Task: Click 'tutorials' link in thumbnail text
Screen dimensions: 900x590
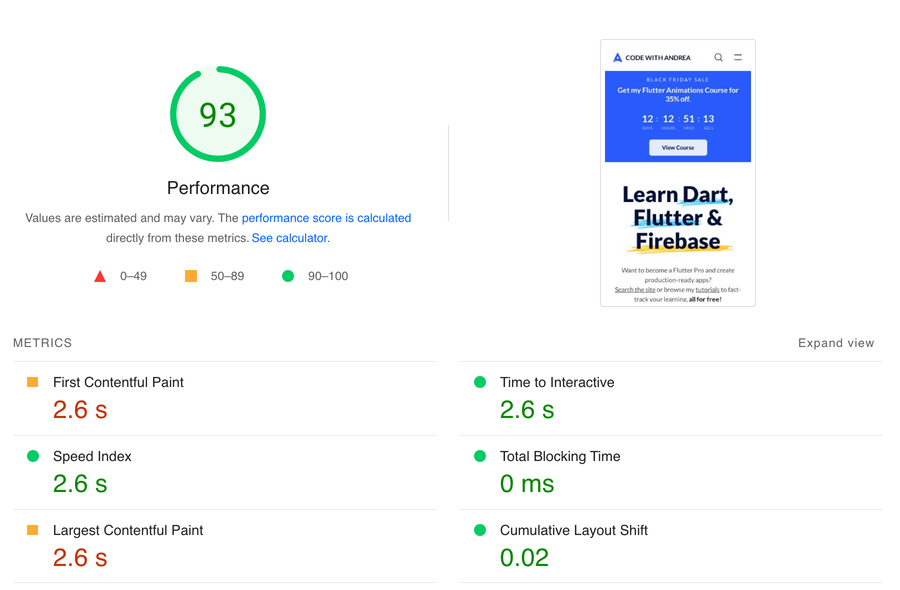Action: [x=707, y=290]
